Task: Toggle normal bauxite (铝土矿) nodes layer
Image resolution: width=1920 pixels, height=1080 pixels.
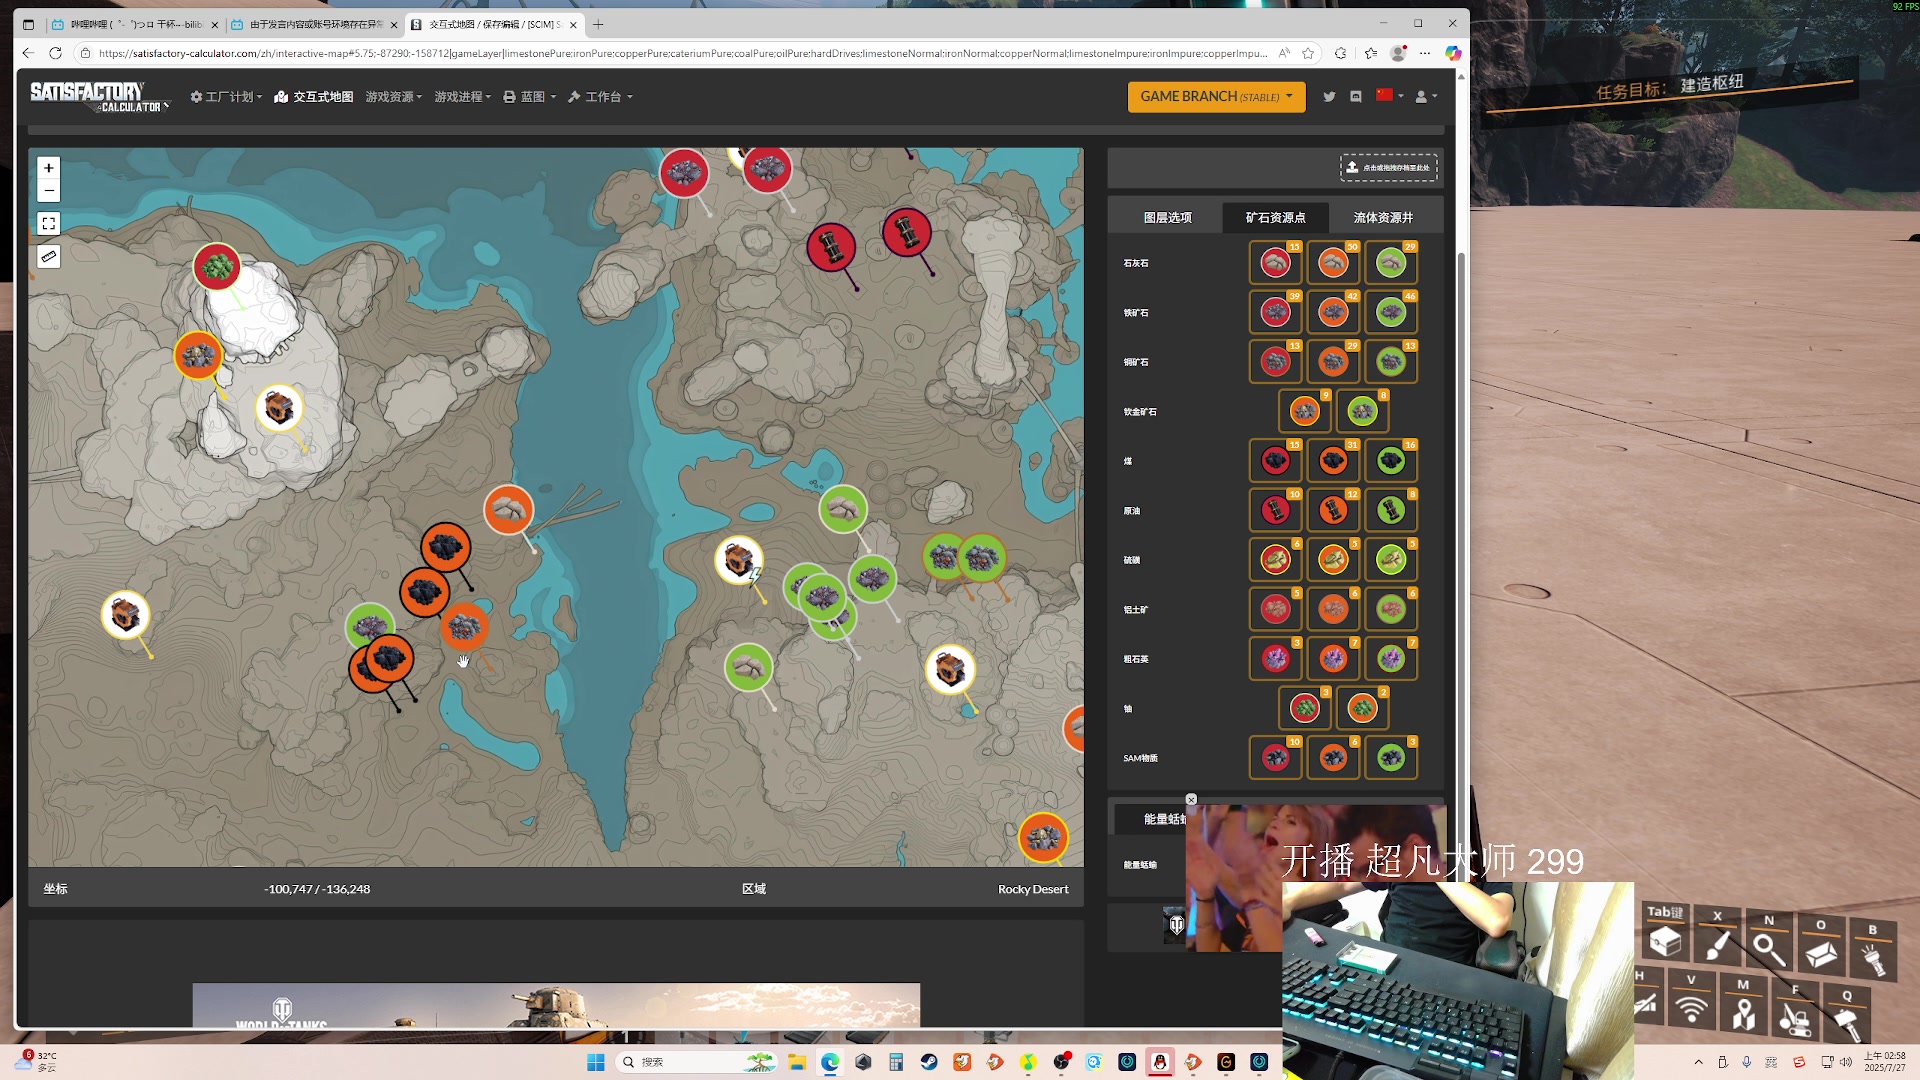Action: coord(1333,610)
